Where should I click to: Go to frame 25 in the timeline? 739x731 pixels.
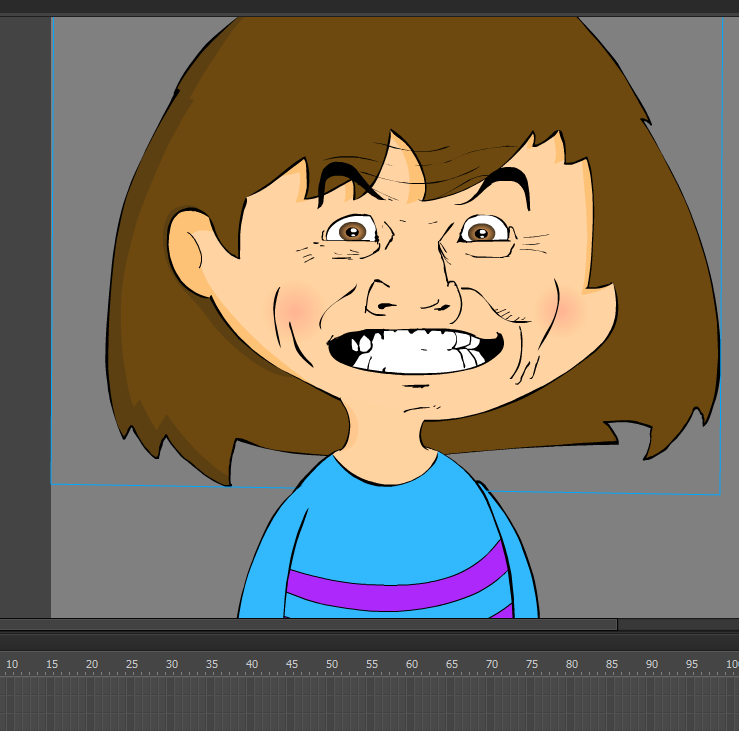[x=132, y=664]
